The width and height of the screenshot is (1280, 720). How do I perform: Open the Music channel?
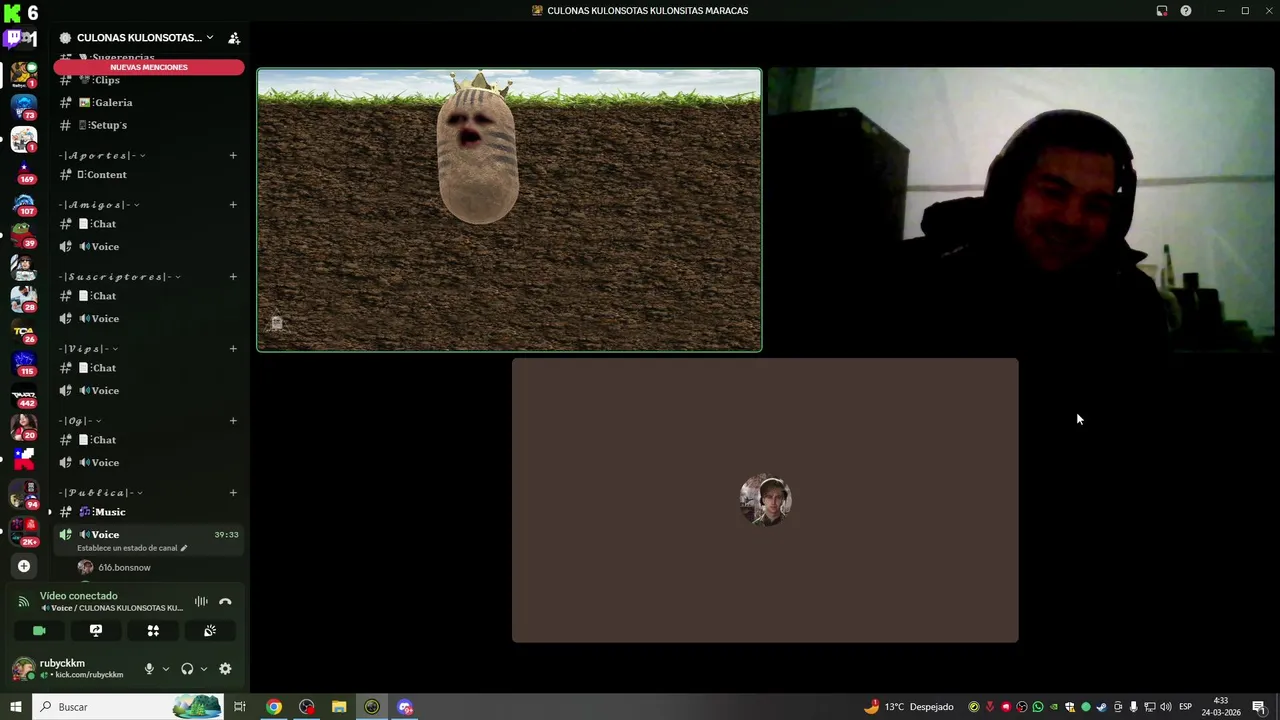(x=149, y=512)
